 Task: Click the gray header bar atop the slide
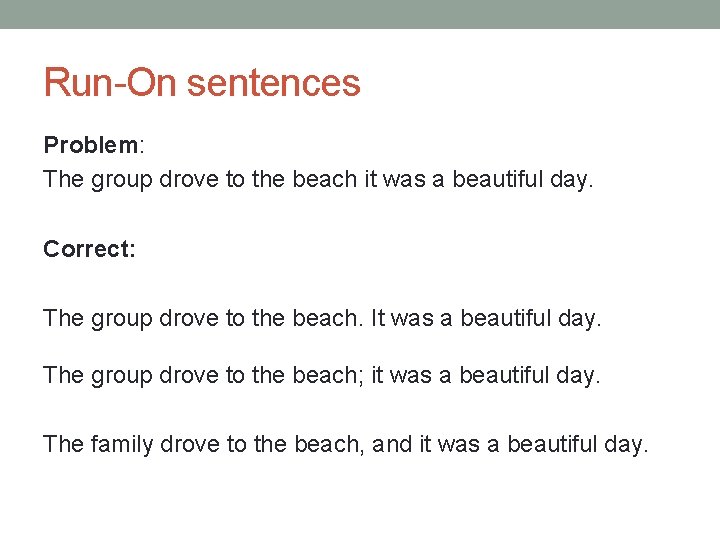[360, 14]
